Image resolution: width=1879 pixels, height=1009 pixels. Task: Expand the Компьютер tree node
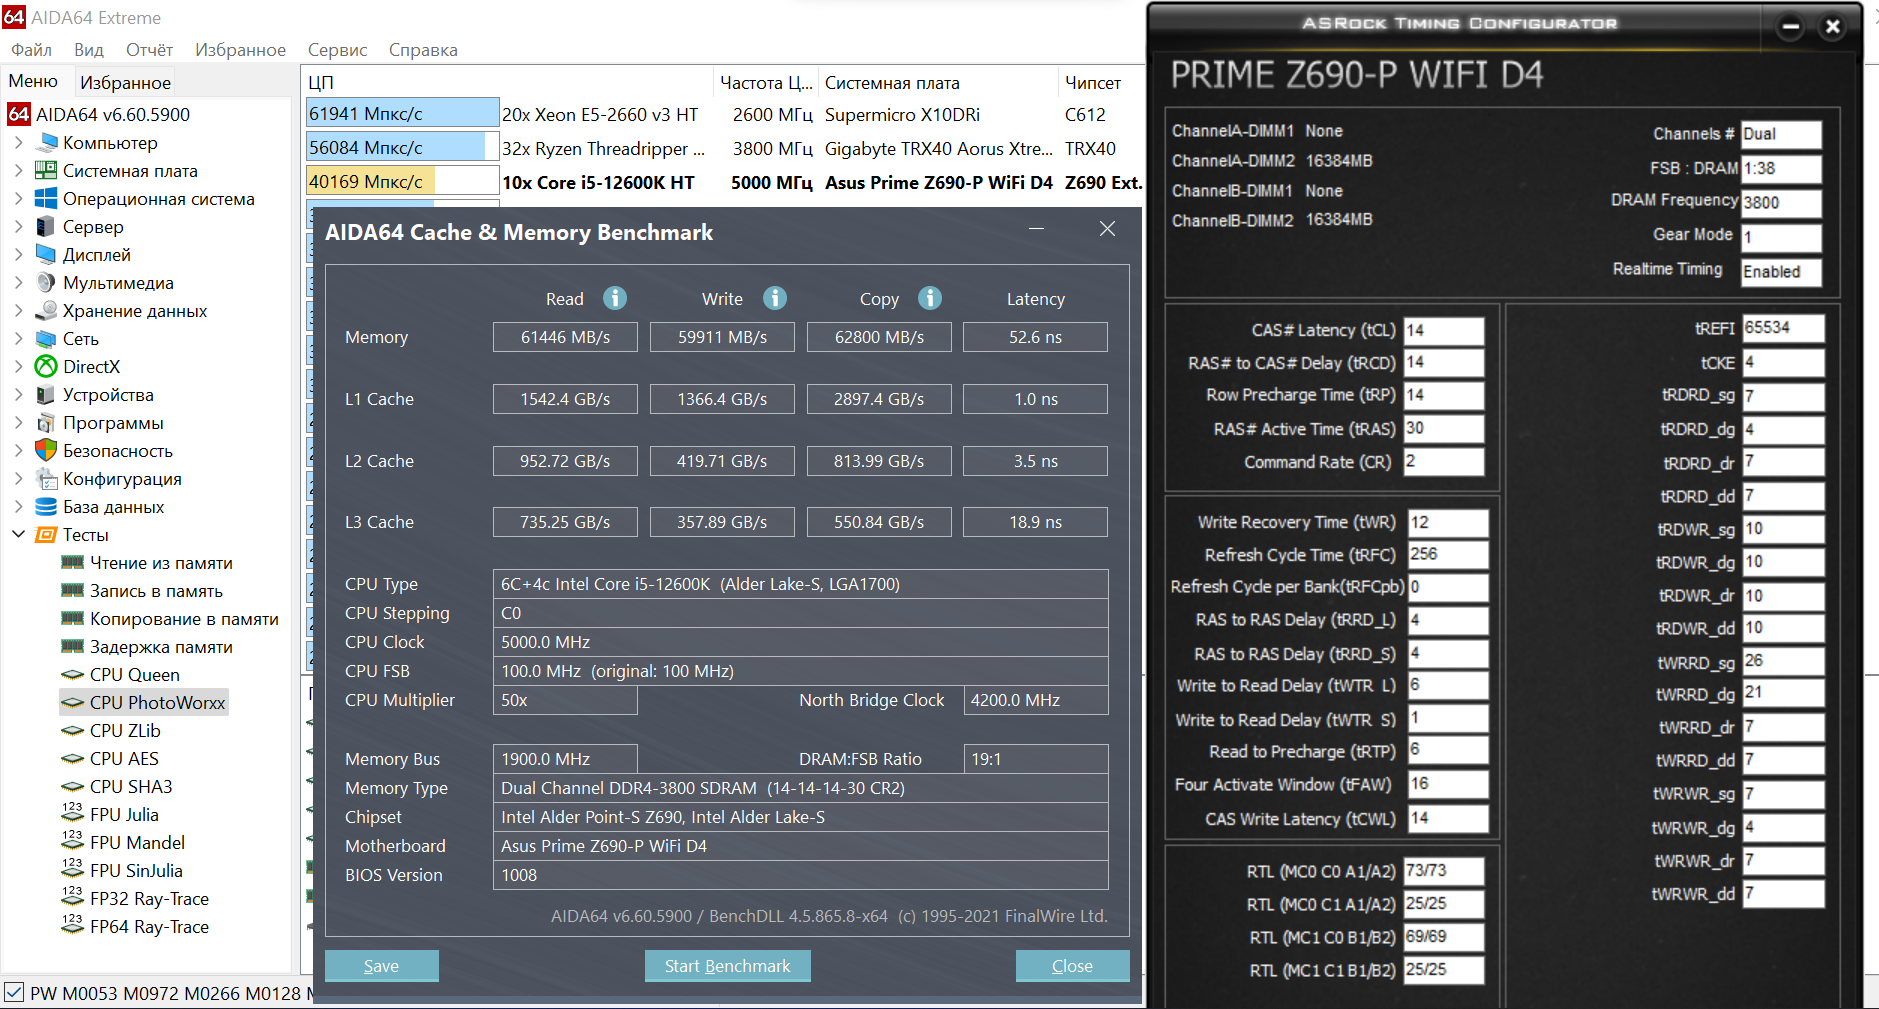point(18,143)
